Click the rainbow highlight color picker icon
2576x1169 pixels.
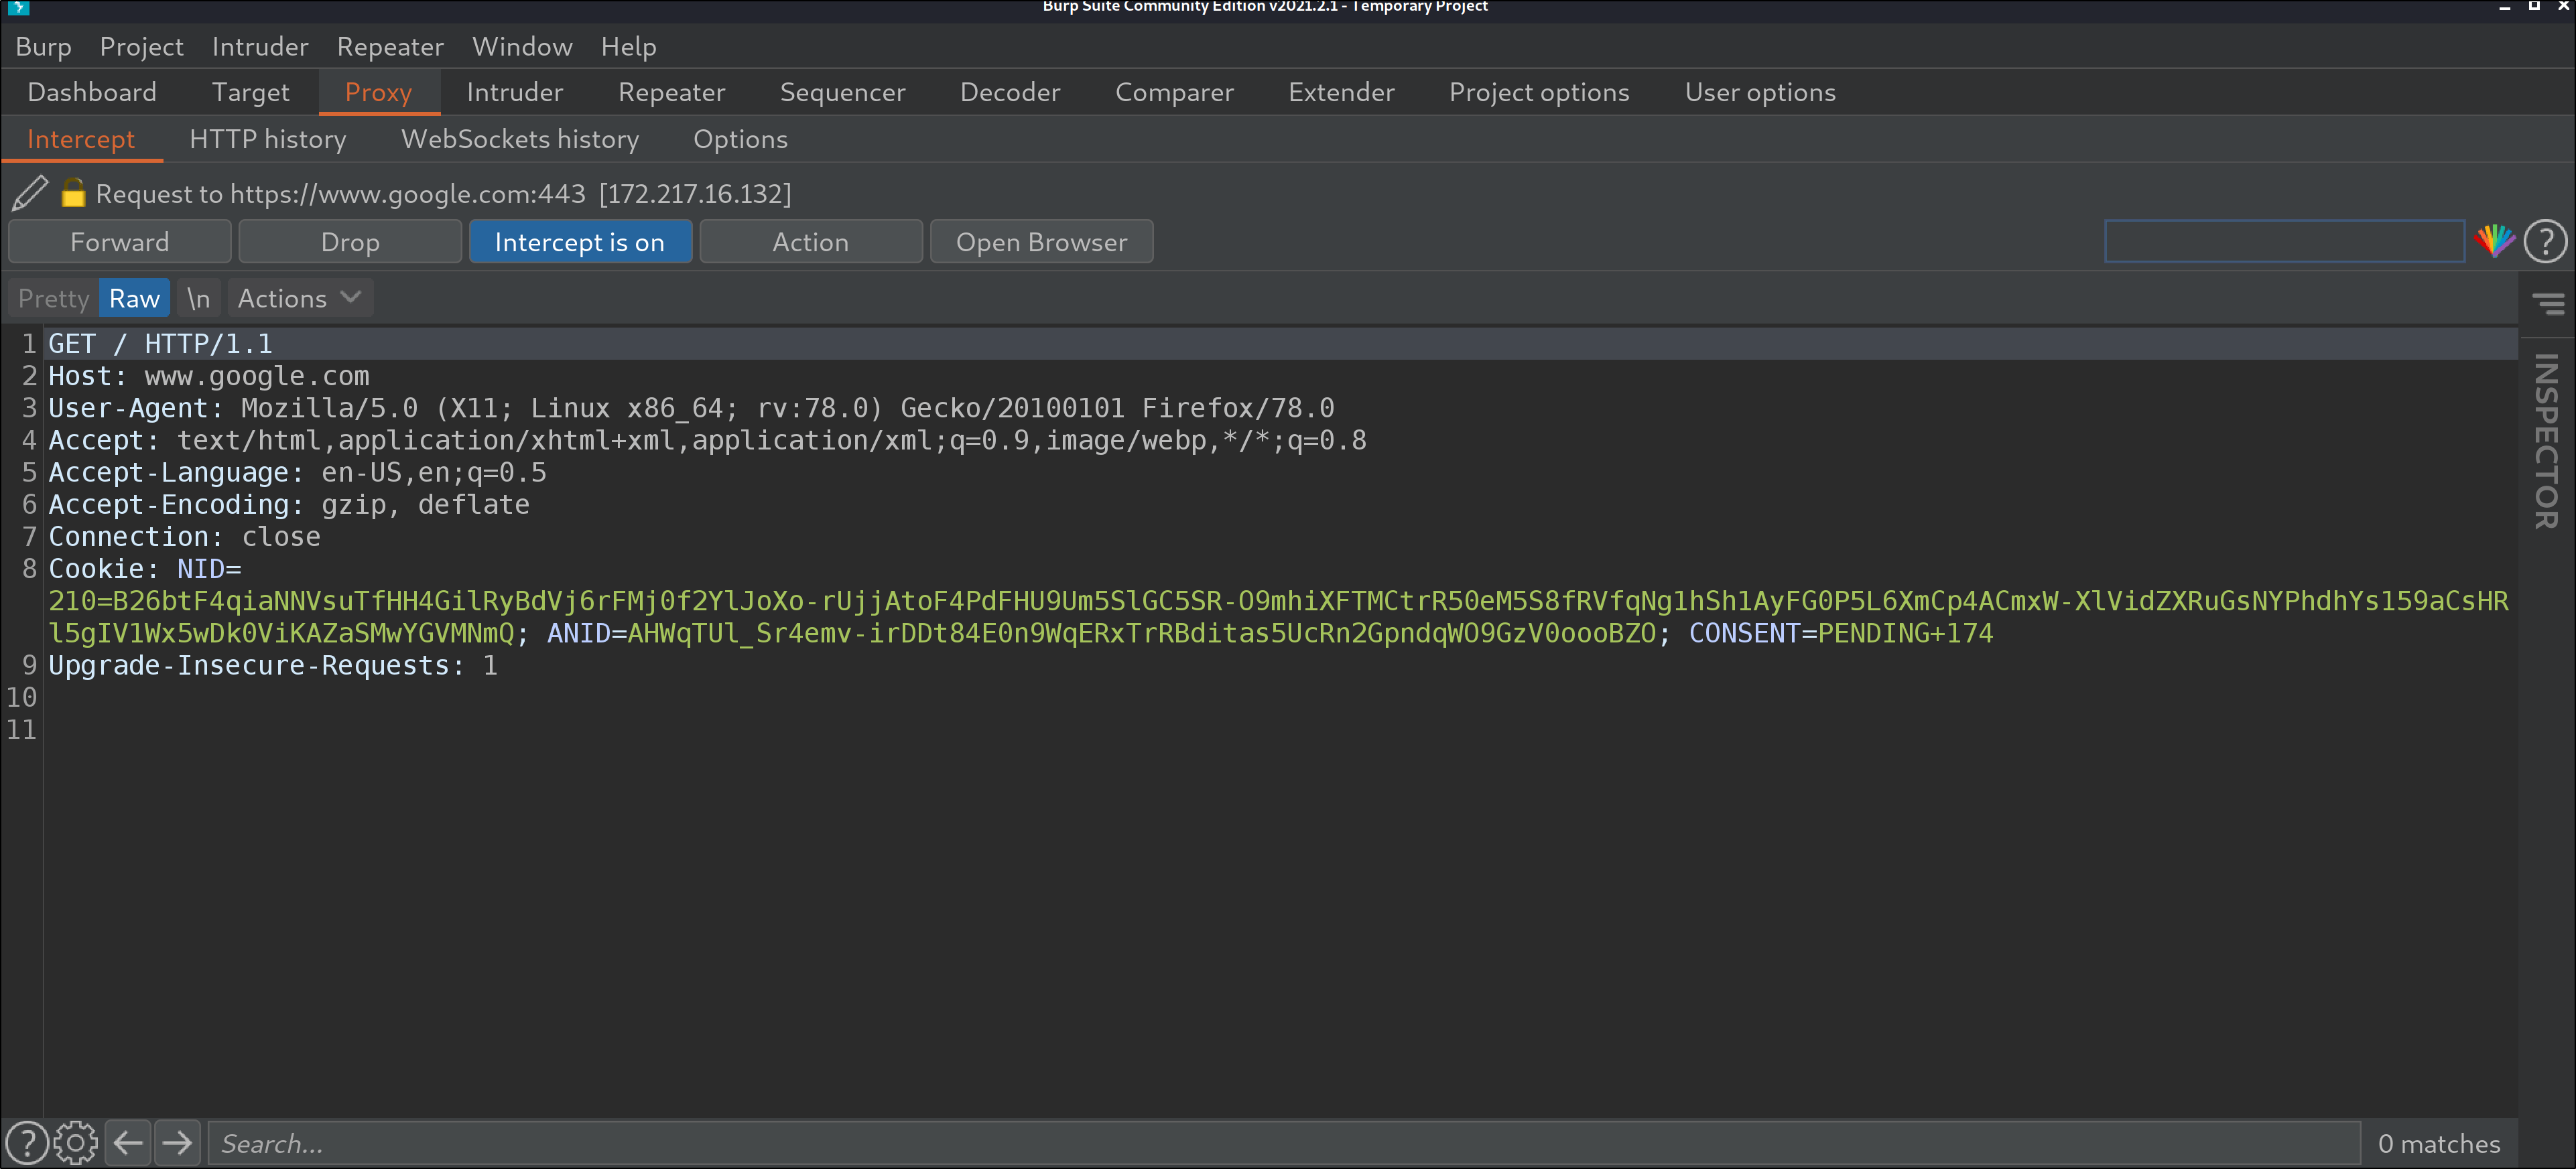point(2494,241)
